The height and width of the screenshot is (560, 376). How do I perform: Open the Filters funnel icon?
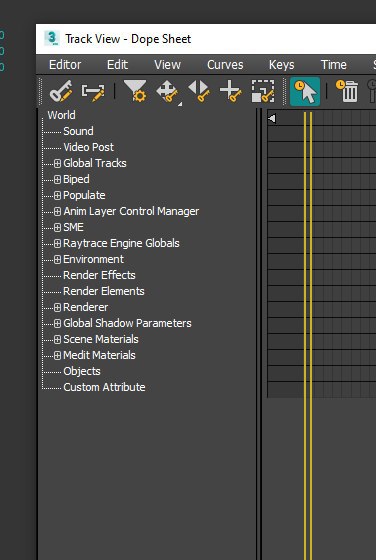(135, 91)
